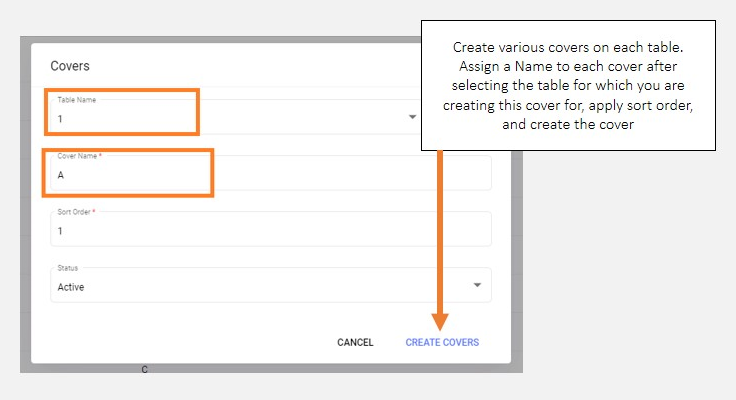Click the vertical orange arrow line
The height and width of the screenshot is (400, 736).
440,230
